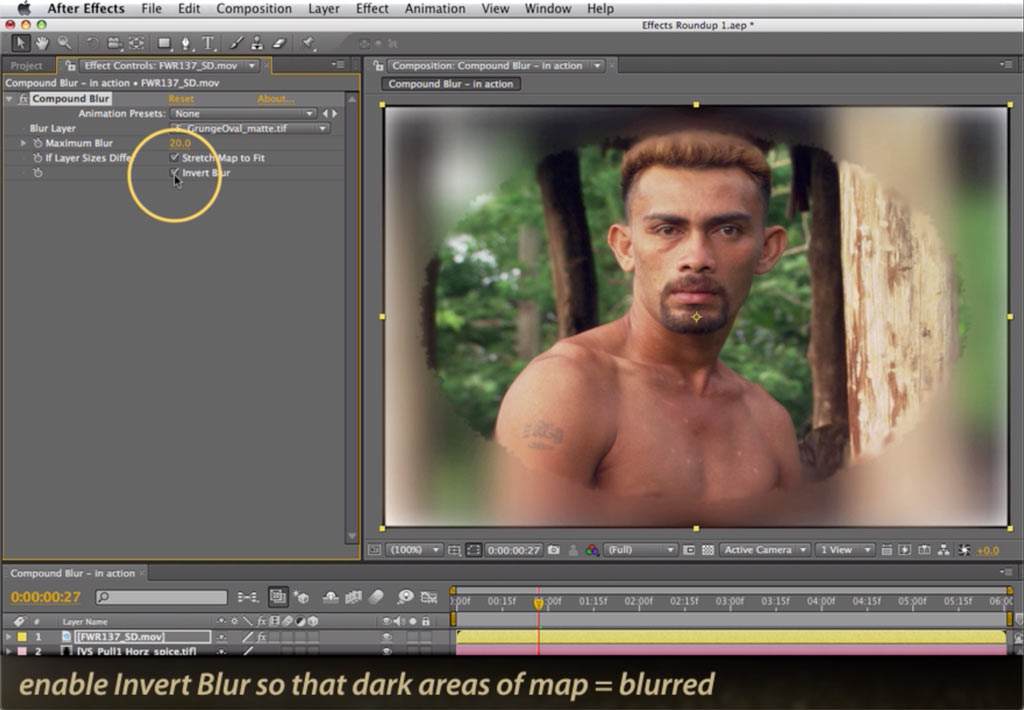Select the Brush tool
1024x710 pixels.
[x=236, y=43]
